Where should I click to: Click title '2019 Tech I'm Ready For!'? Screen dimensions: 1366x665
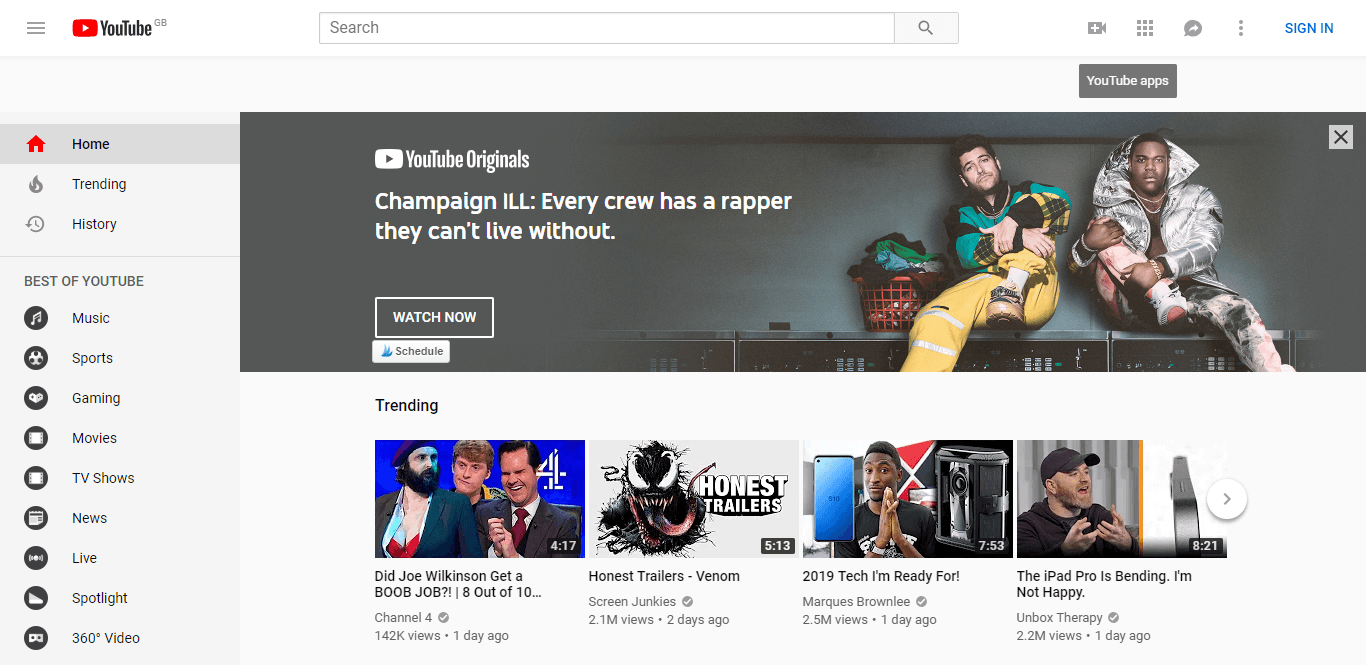(x=881, y=576)
